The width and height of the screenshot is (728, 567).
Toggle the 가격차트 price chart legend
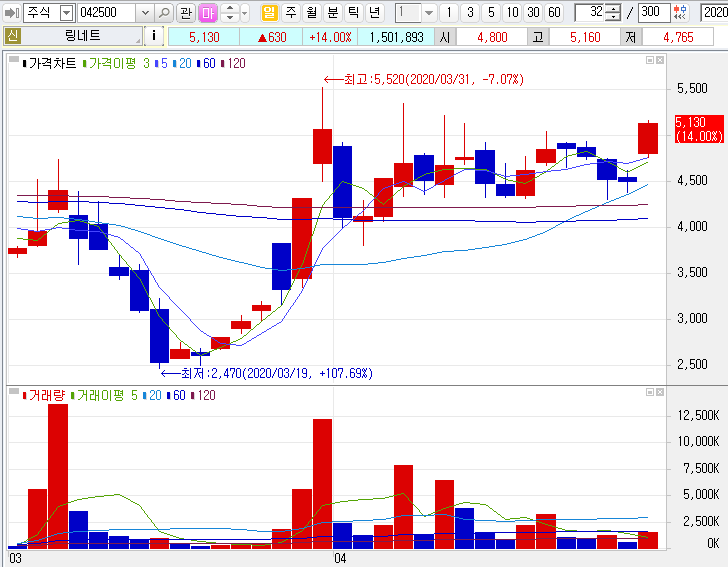pos(49,64)
